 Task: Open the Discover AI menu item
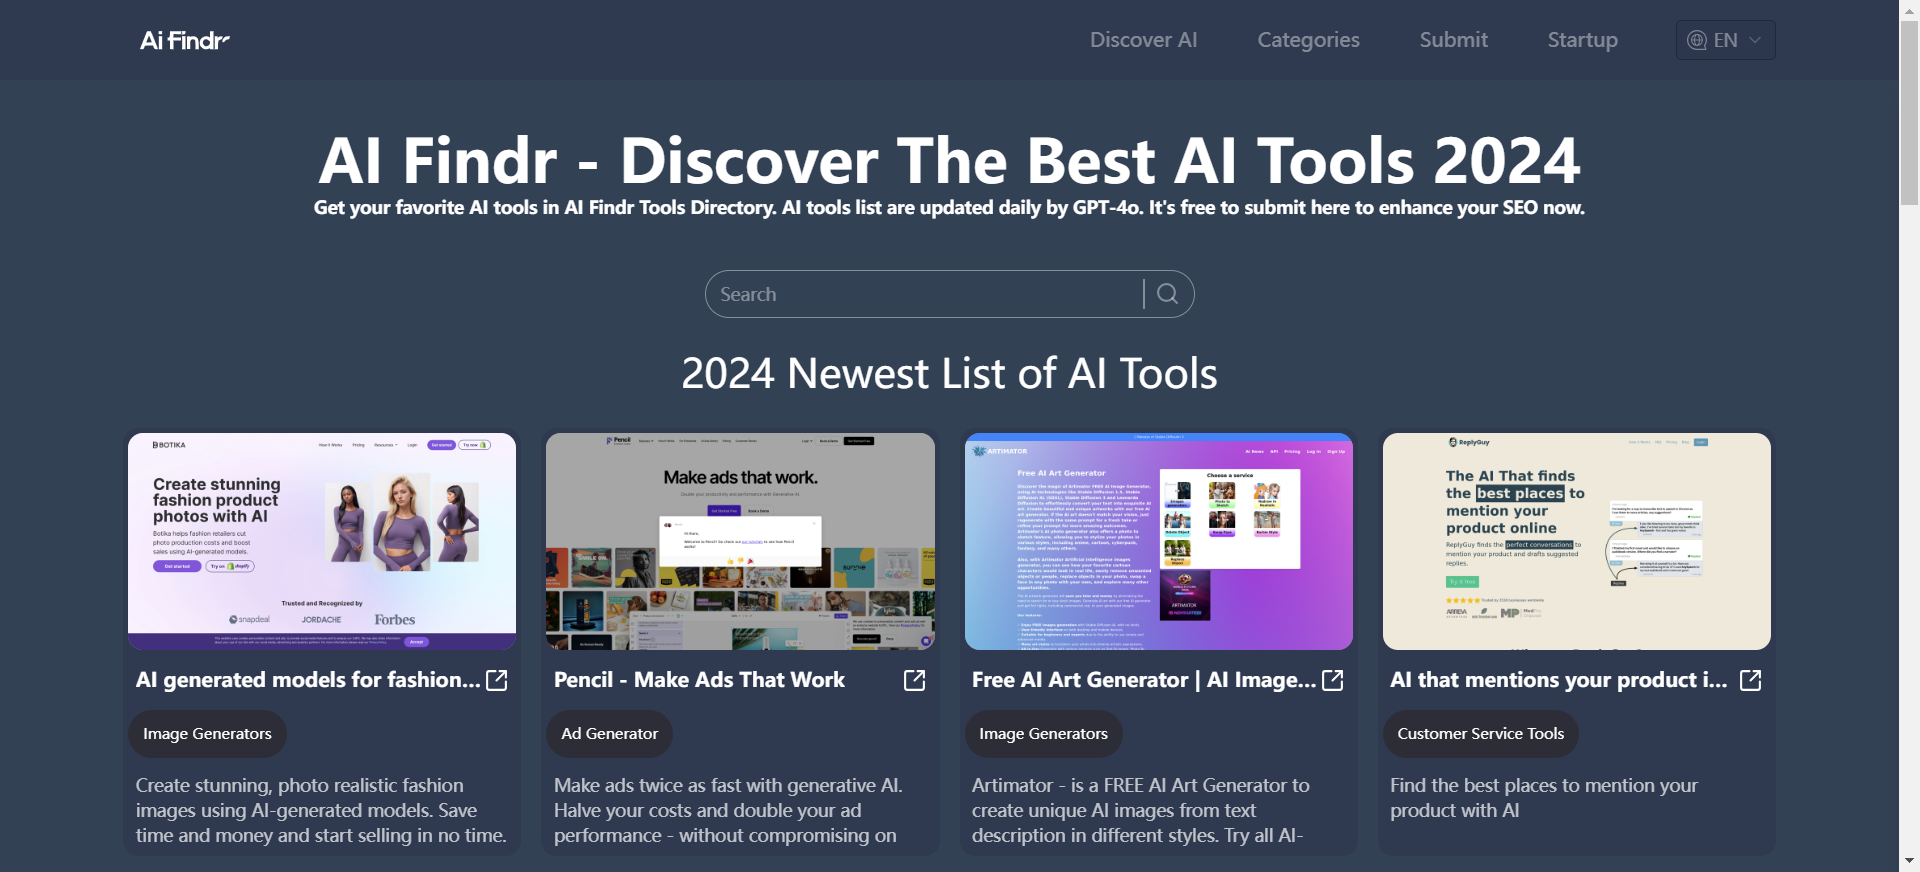click(x=1143, y=40)
